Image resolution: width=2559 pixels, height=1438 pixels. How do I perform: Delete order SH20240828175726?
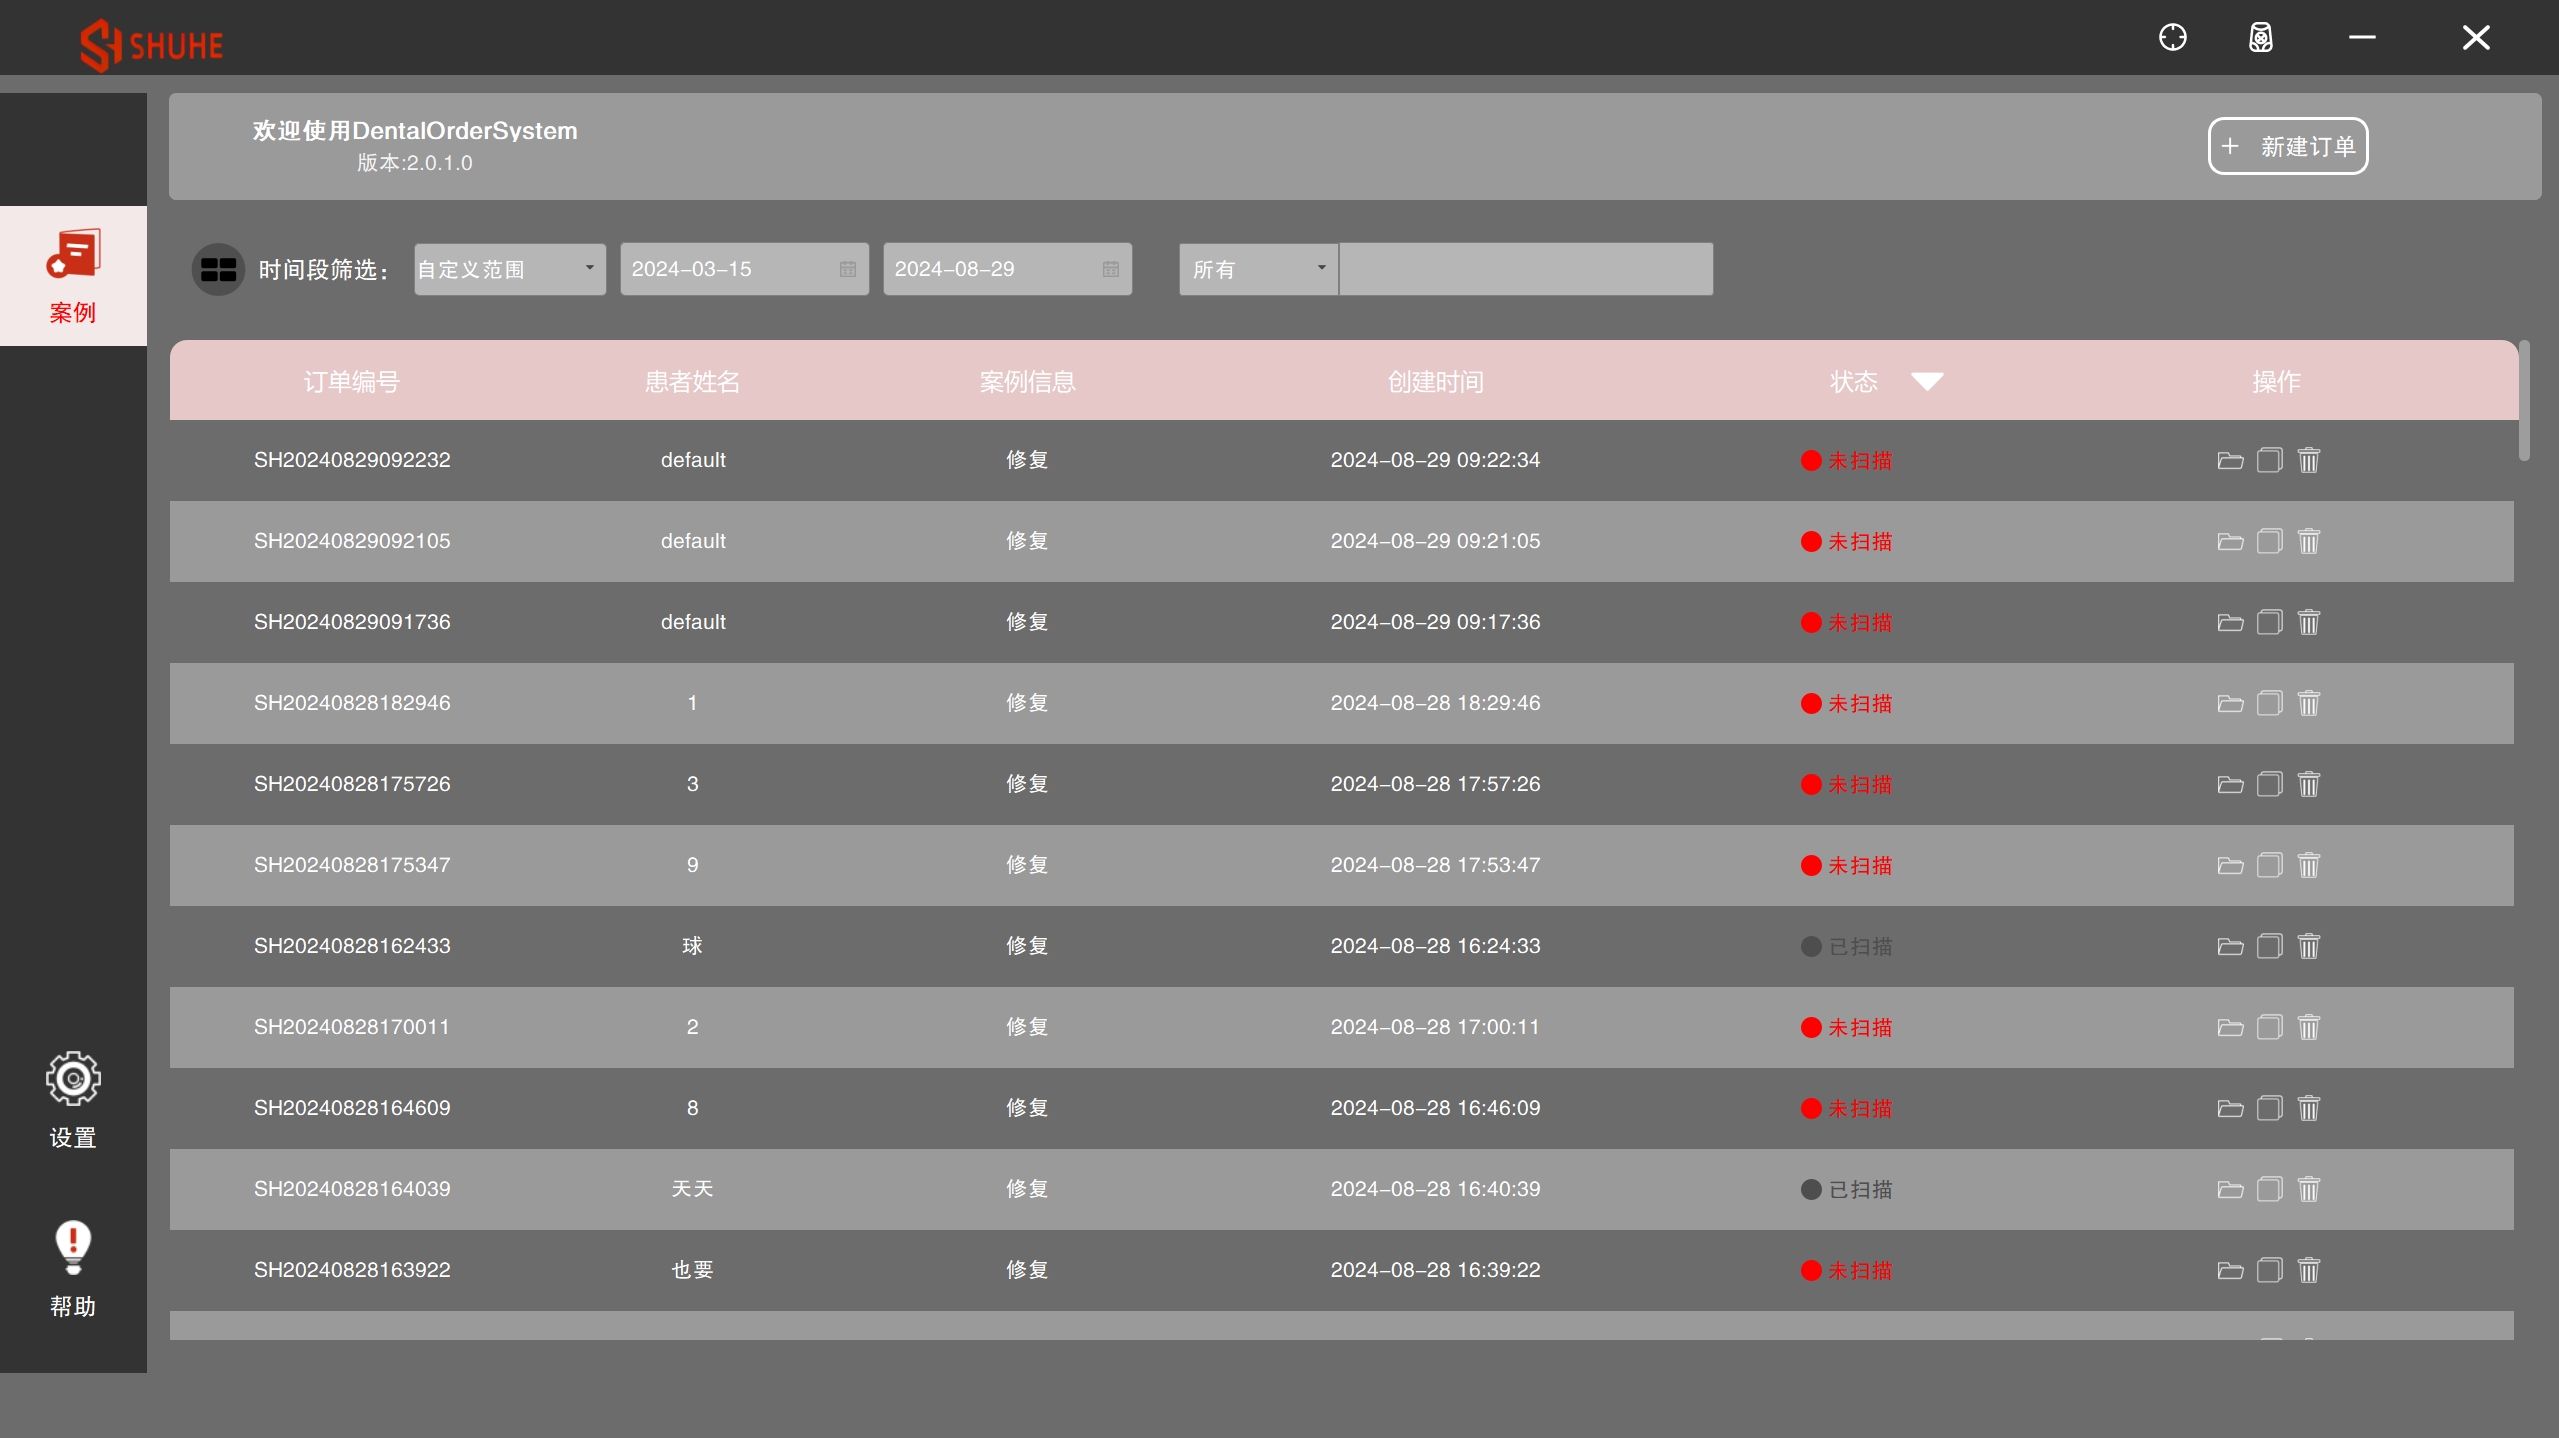2309,784
